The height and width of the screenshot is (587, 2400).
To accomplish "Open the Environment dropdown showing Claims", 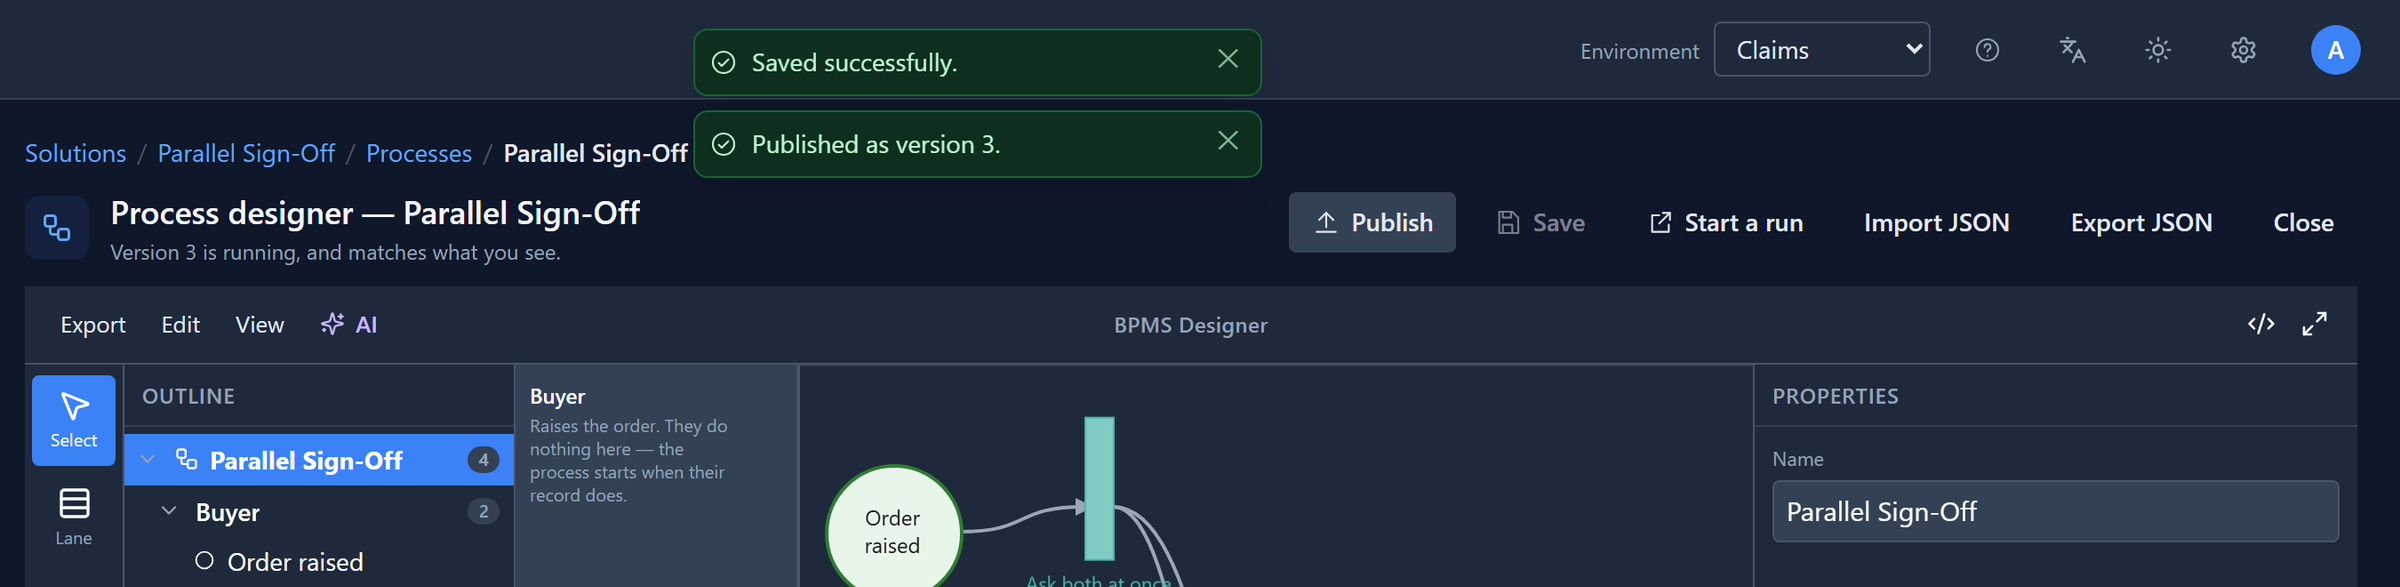I will pos(1821,50).
